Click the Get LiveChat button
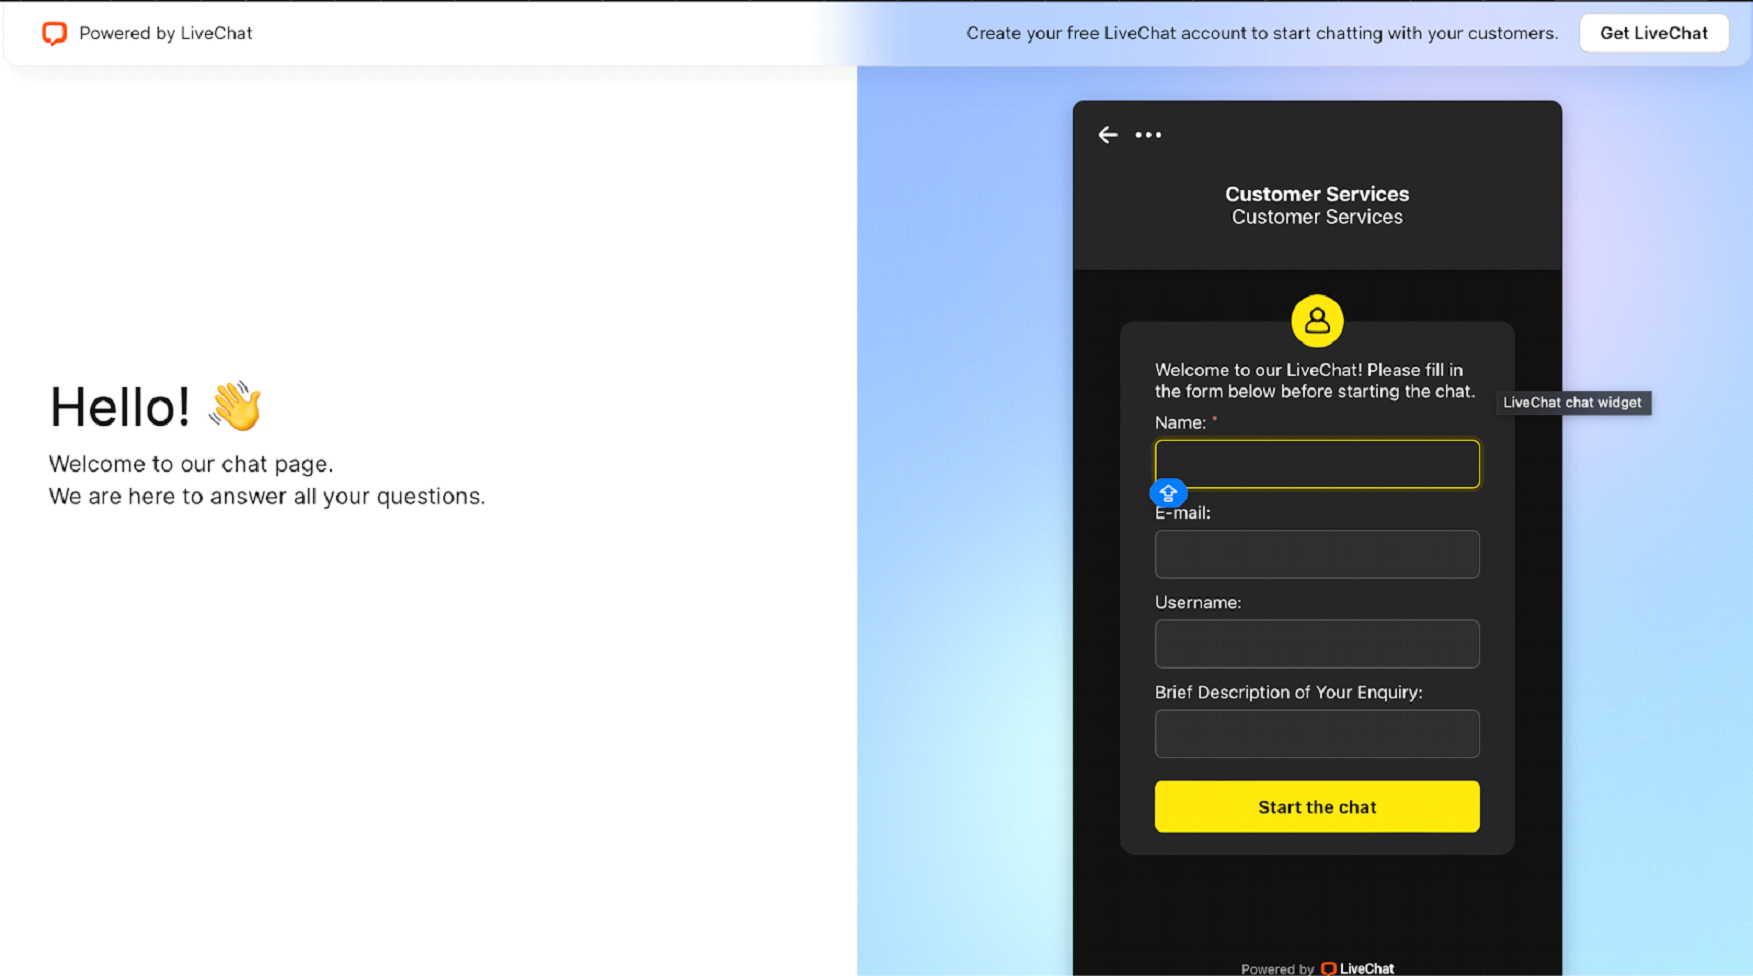The image size is (1753, 976). (x=1654, y=33)
